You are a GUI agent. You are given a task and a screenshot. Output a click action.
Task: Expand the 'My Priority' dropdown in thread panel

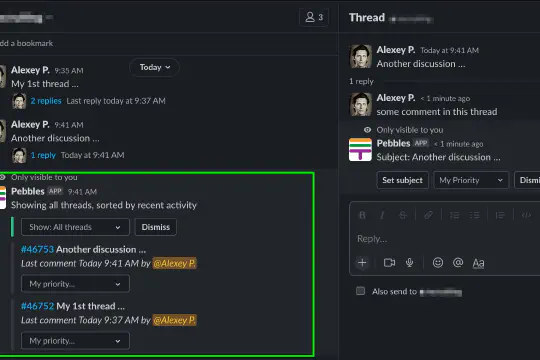pyautogui.click(x=471, y=180)
